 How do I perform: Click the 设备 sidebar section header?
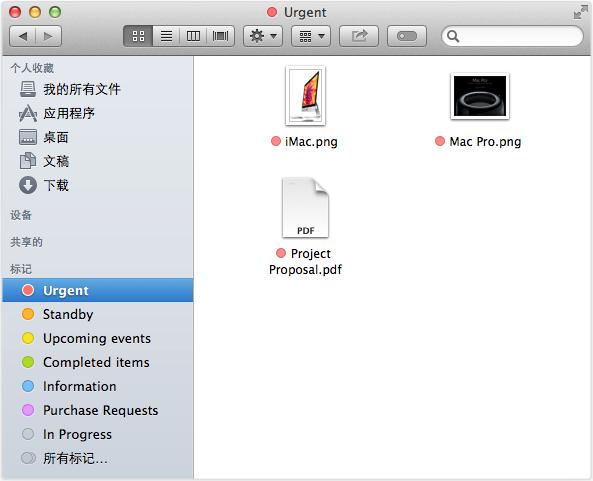[x=21, y=215]
